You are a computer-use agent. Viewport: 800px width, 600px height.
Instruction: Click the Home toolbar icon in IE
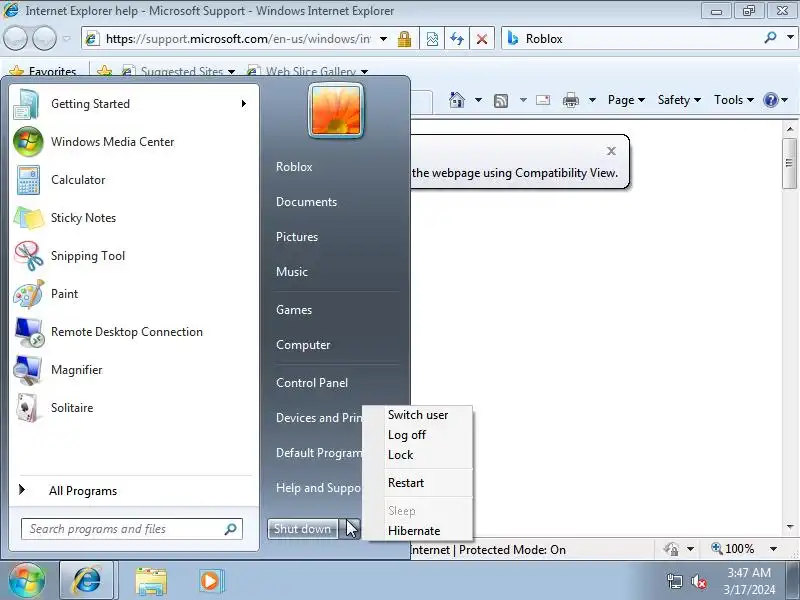tap(457, 100)
